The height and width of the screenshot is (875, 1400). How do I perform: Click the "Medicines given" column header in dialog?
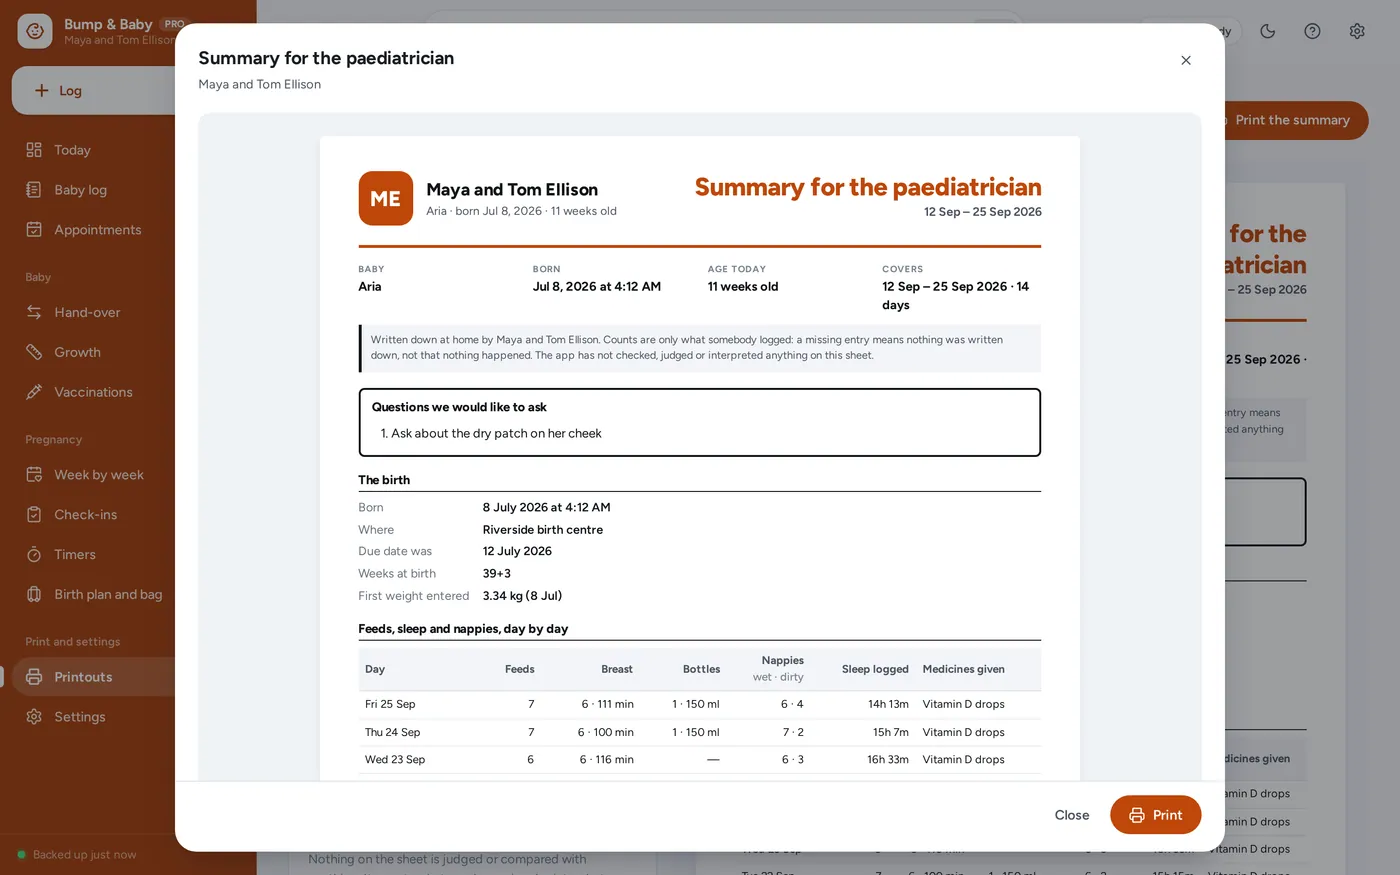pos(964,669)
